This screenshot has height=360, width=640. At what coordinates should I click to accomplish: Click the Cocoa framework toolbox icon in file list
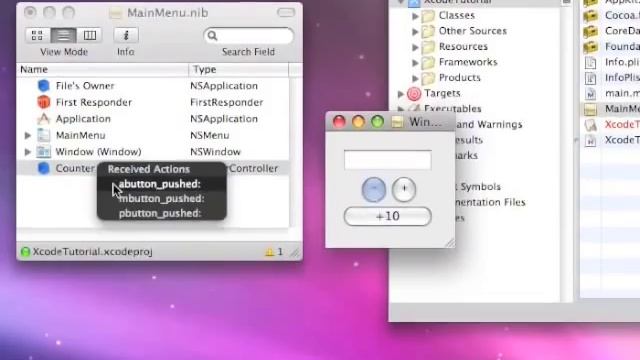(x=591, y=16)
